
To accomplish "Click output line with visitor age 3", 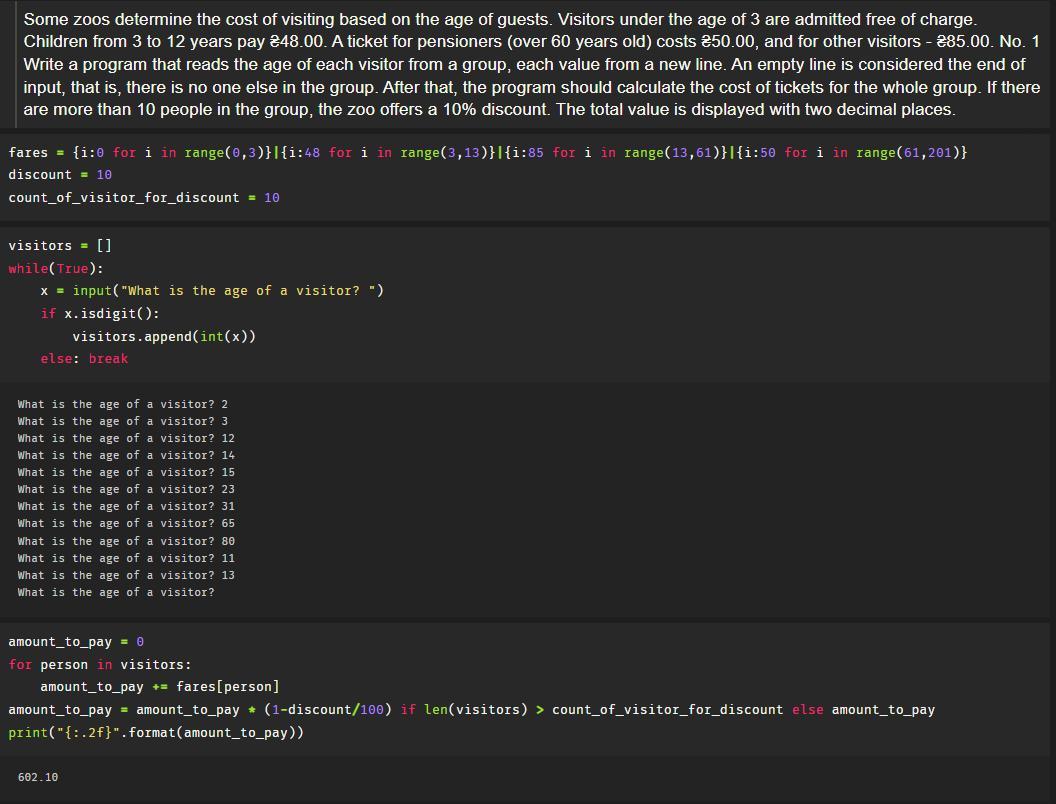I will coord(123,421).
